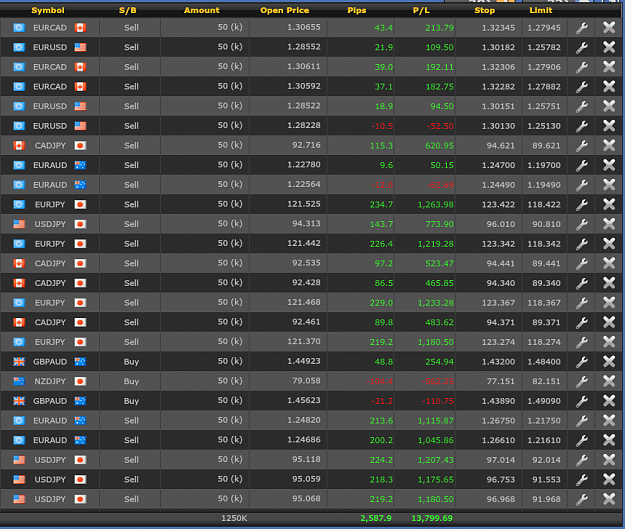
Task: Edit USDJPY 95.059 trade with wrench
Action: pos(582,480)
